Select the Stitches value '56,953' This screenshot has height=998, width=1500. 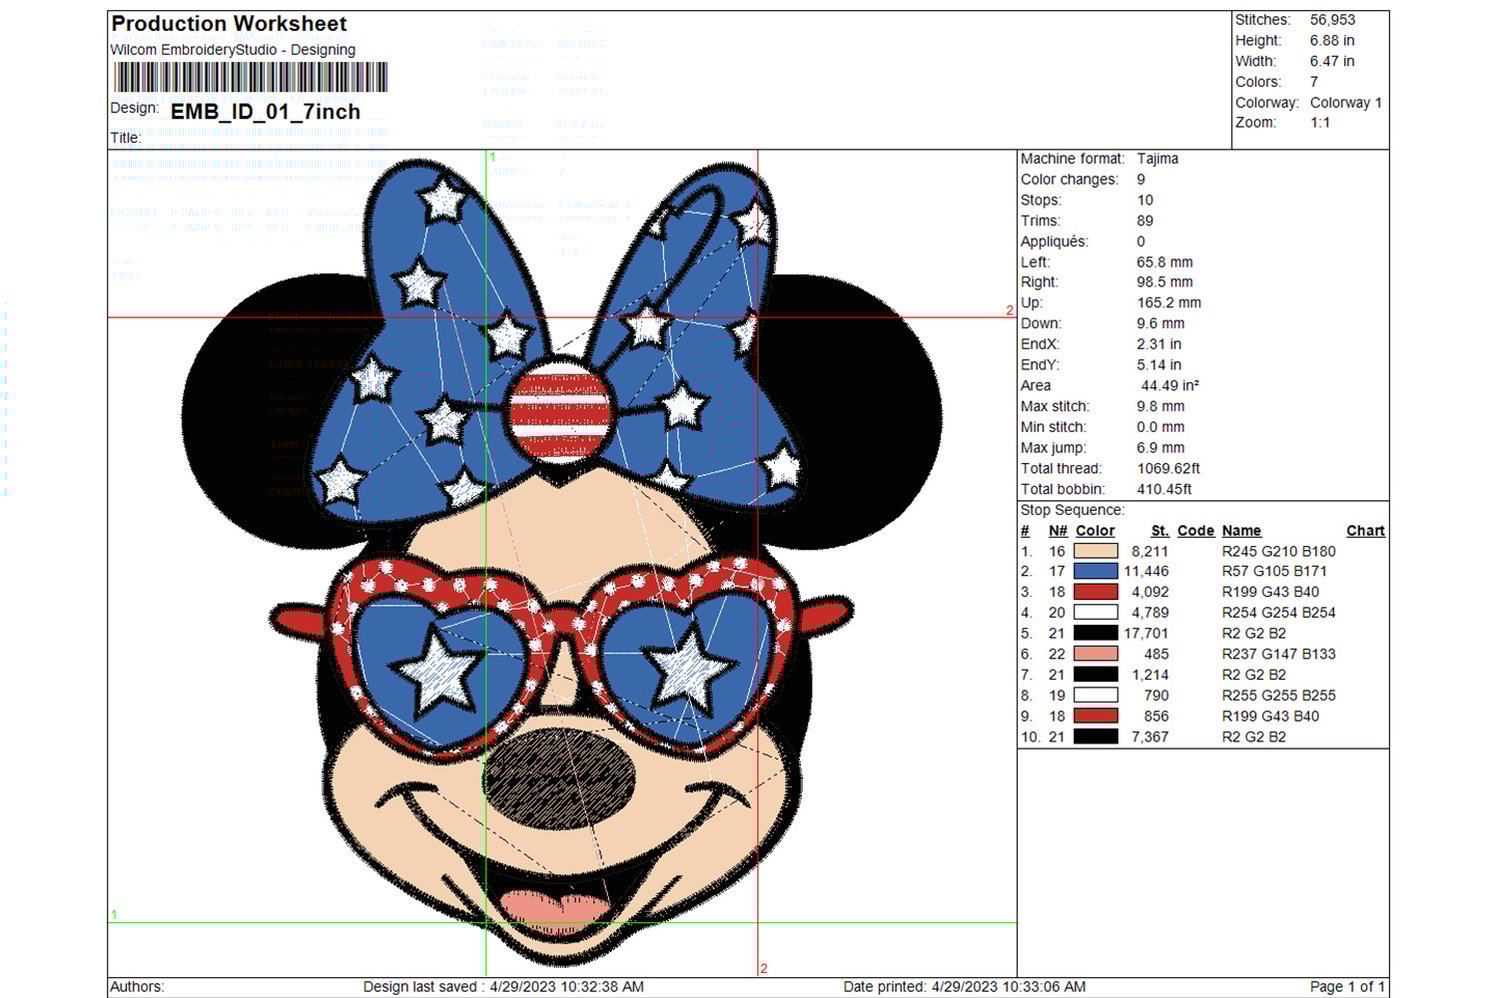click(1333, 20)
